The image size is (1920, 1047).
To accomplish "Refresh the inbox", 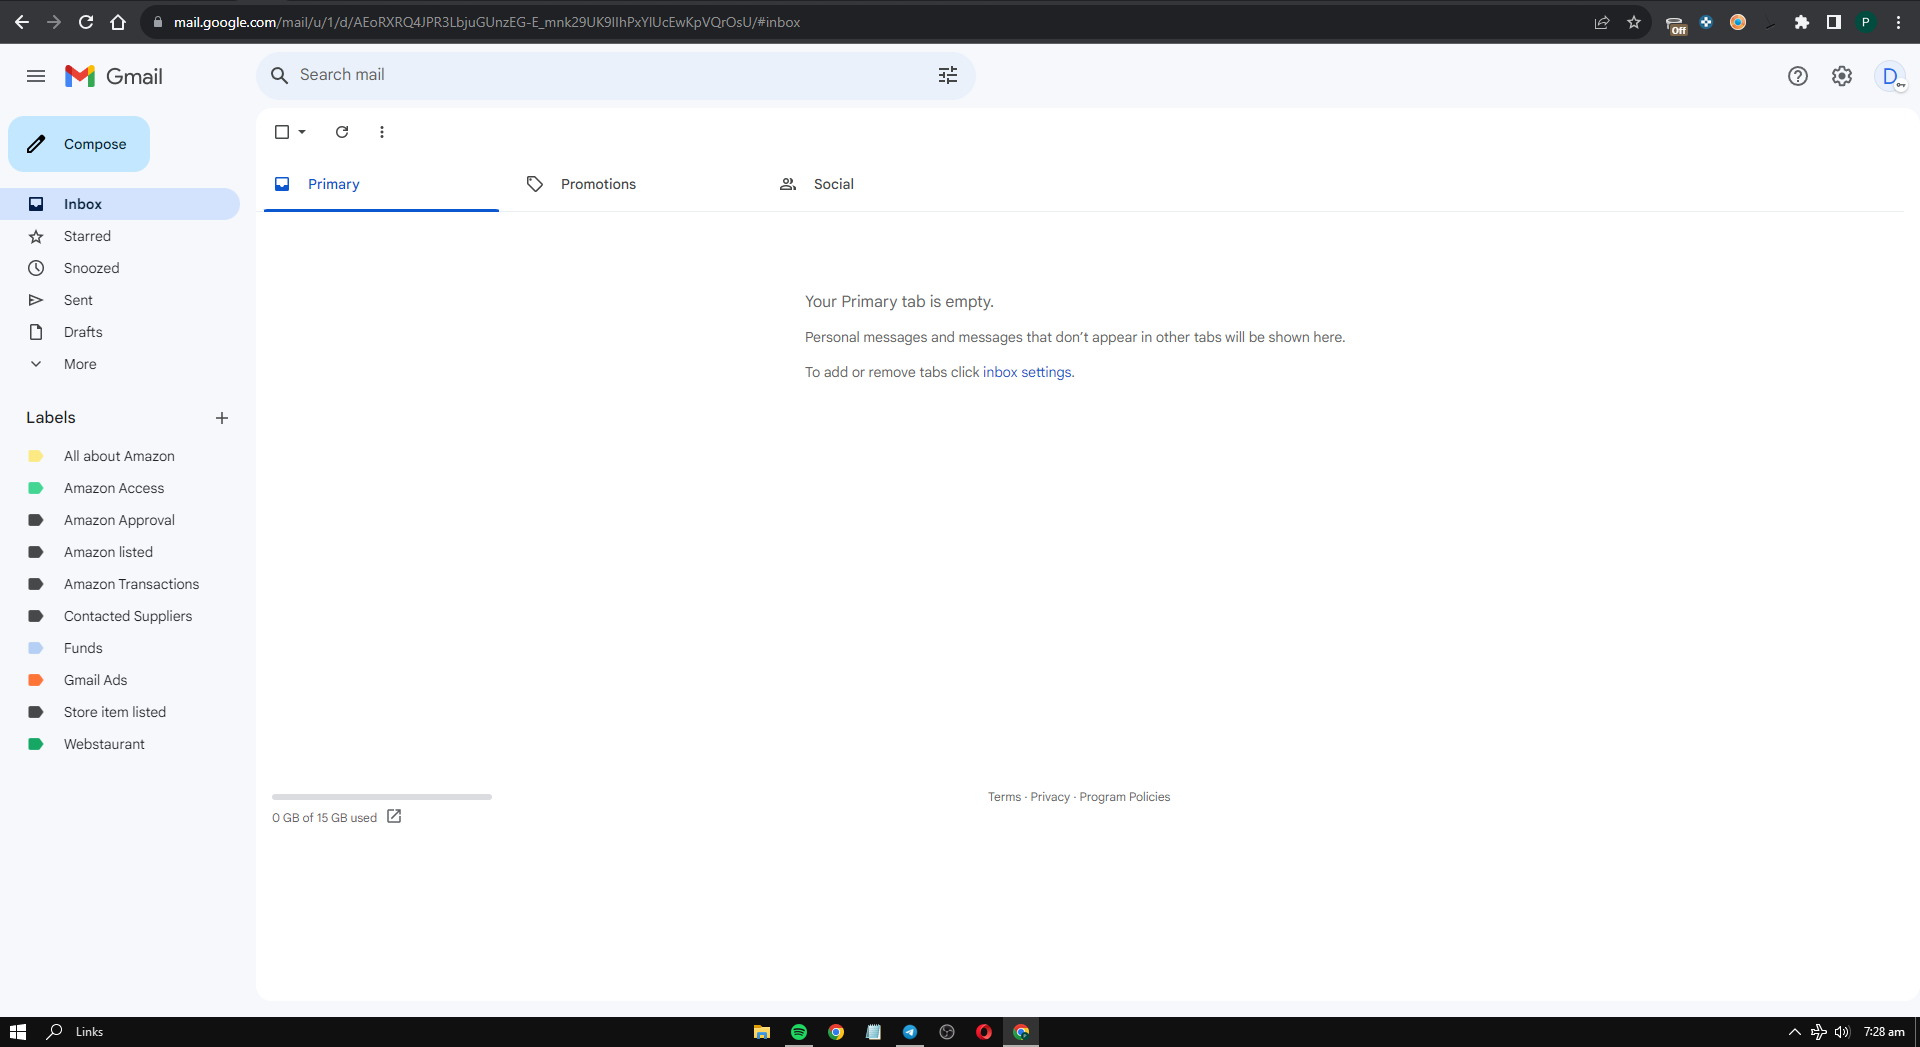I will [x=342, y=132].
